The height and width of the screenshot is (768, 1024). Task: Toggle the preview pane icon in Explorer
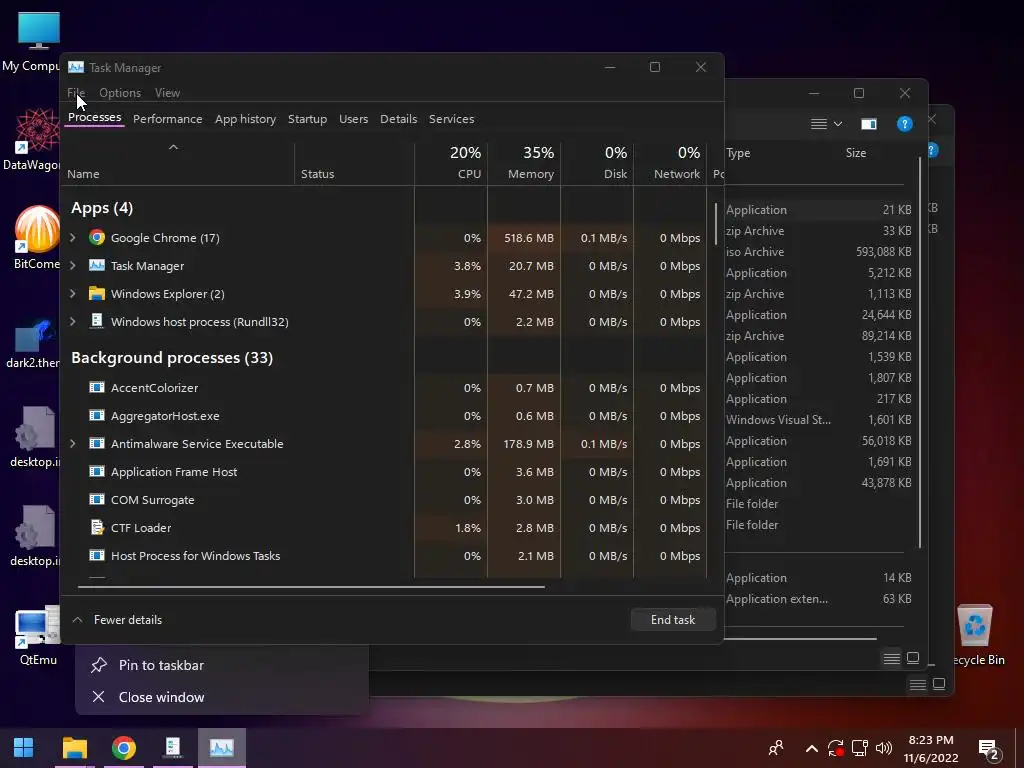869,124
